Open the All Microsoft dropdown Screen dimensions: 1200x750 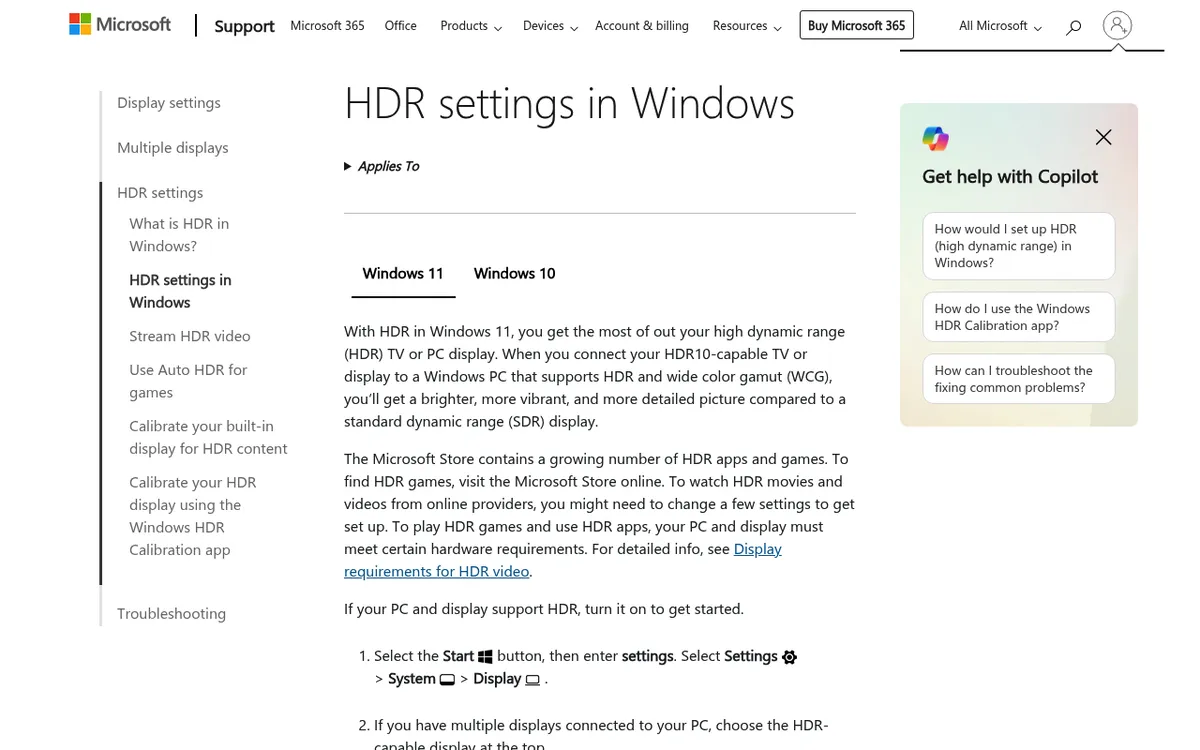[1000, 26]
